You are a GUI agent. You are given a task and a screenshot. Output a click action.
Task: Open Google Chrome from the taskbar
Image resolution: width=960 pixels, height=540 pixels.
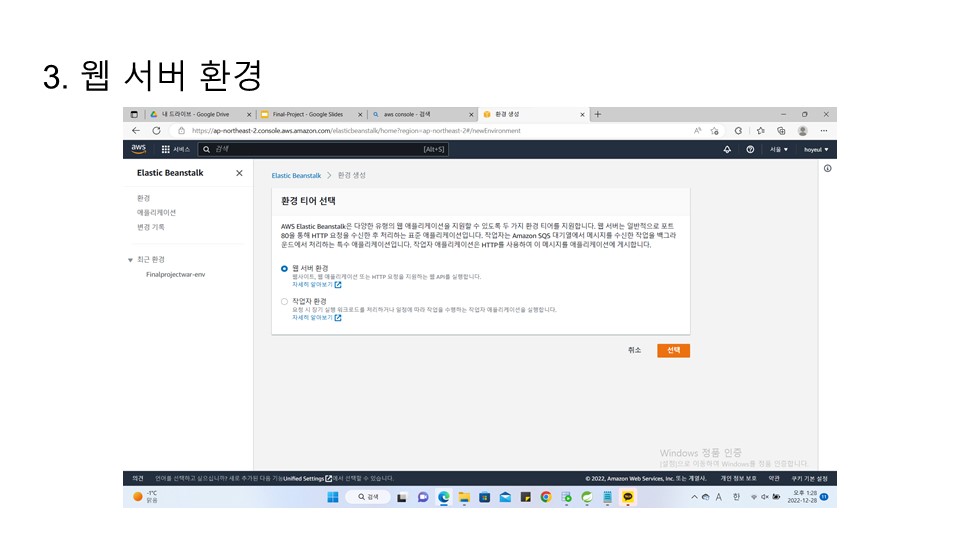pyautogui.click(x=546, y=497)
